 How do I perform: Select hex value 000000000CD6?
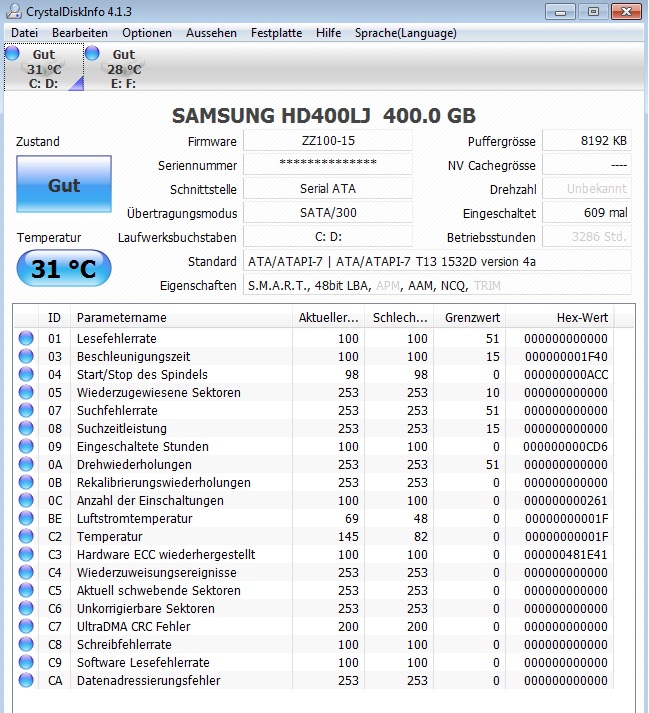click(565, 446)
